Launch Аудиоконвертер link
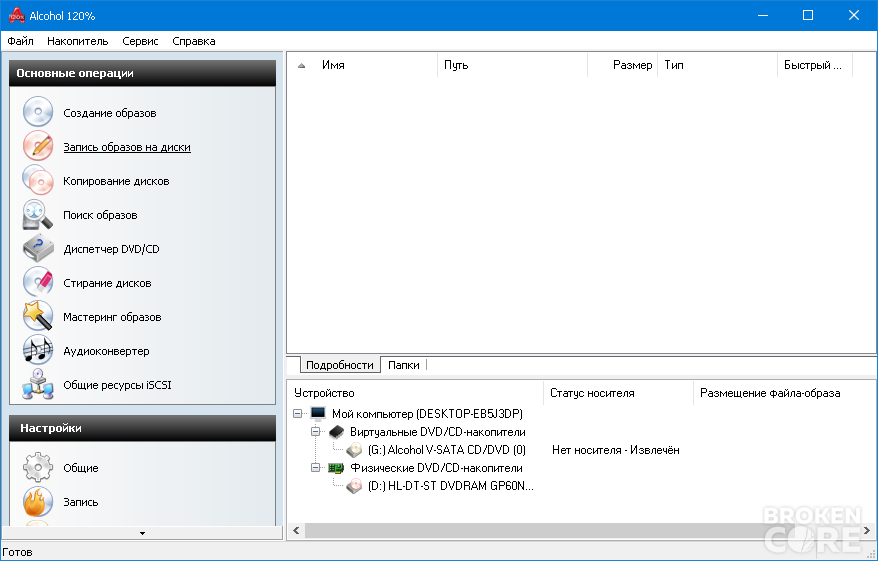 pyautogui.click(x=106, y=351)
